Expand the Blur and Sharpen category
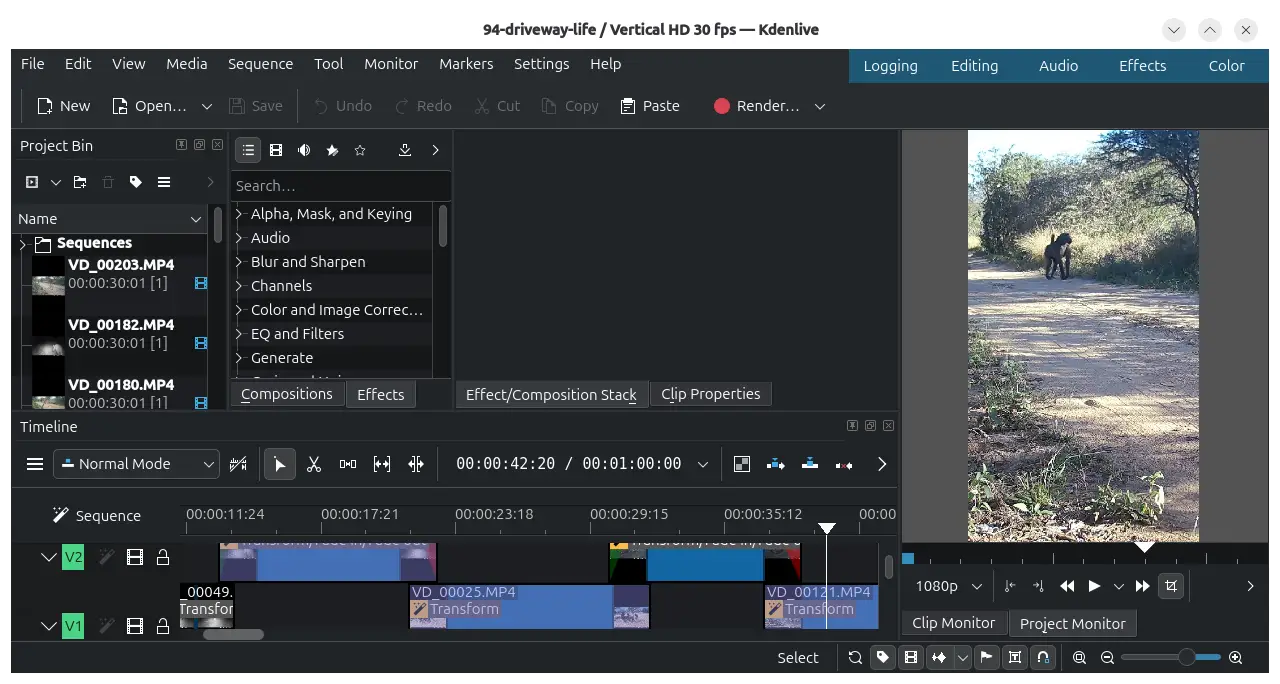This screenshot has height=684, width=1280. click(x=239, y=262)
